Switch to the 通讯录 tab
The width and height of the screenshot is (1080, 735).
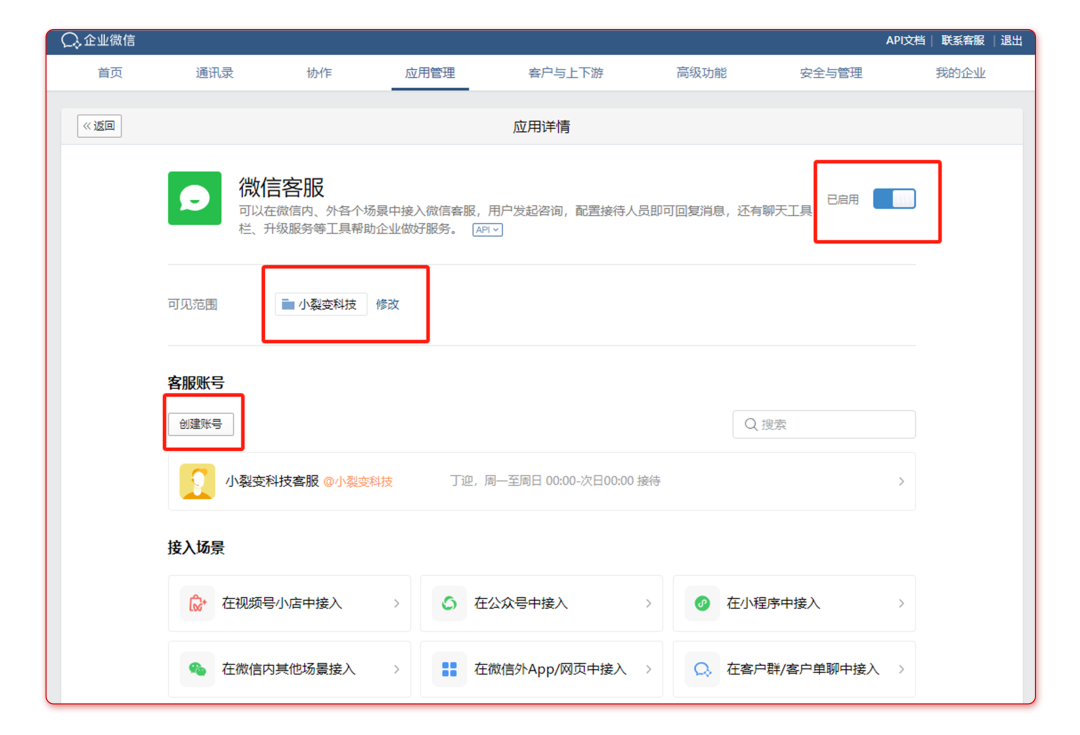click(x=214, y=73)
